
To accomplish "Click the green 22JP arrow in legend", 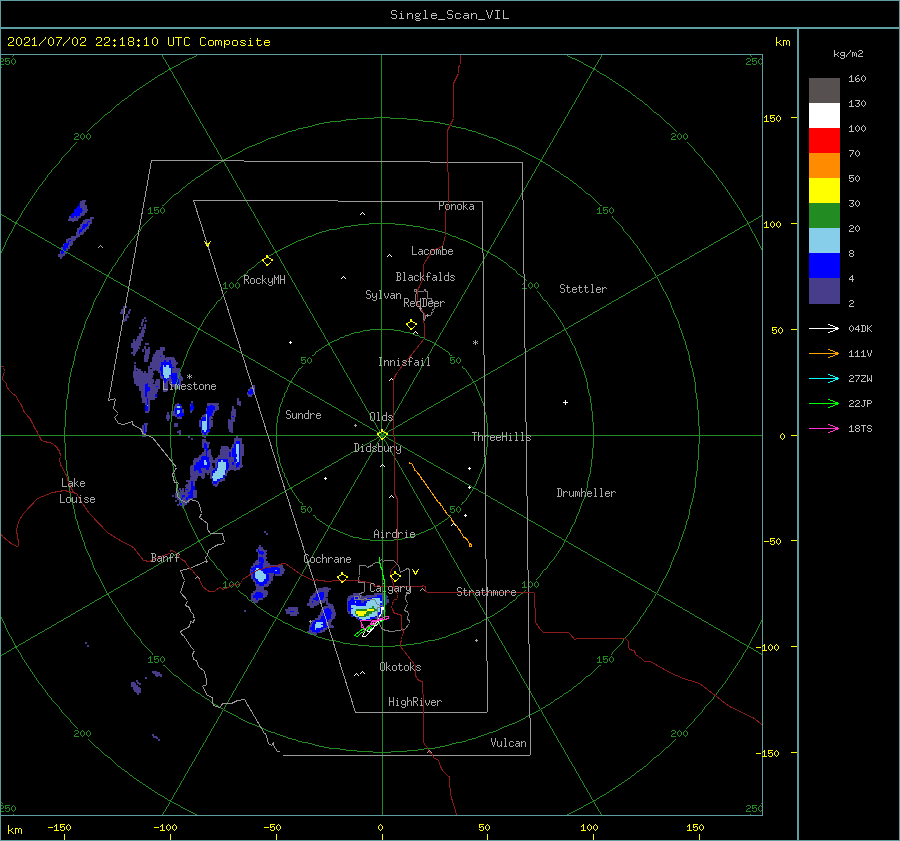I will pos(824,404).
